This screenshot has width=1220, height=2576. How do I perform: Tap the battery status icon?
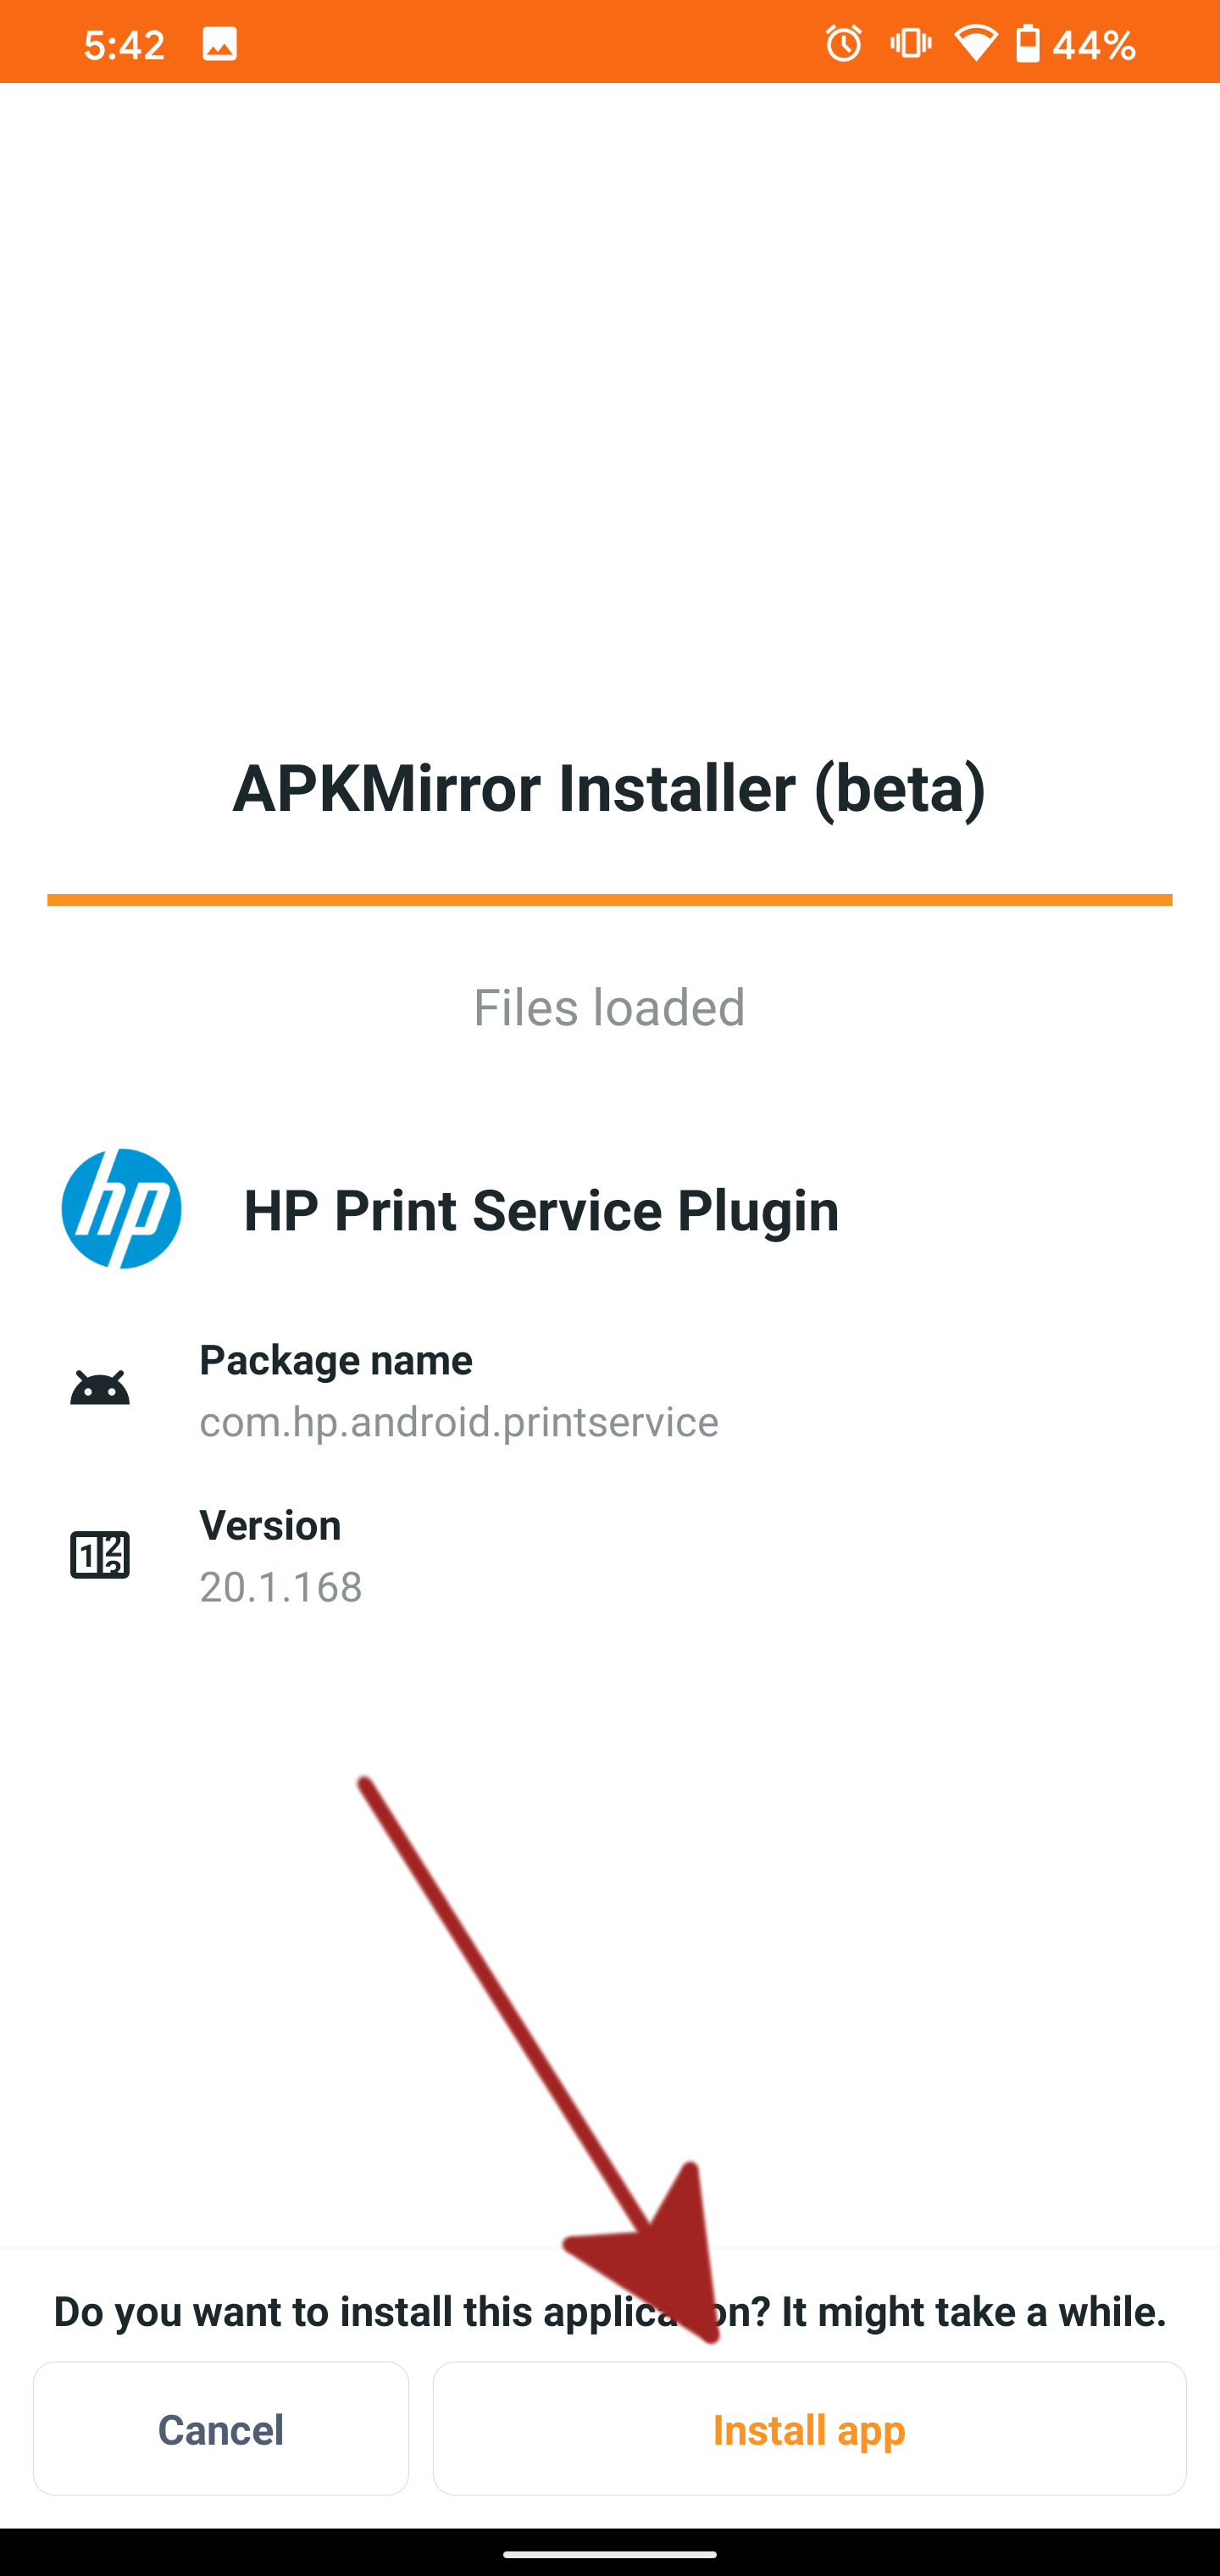point(1028,44)
